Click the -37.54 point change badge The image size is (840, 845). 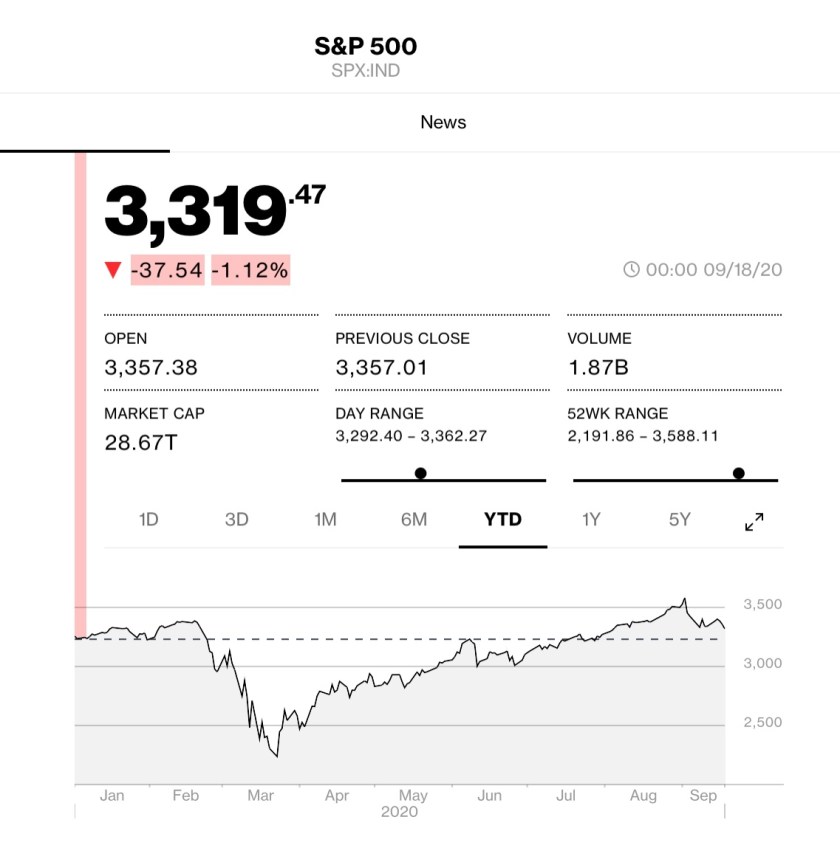point(167,270)
